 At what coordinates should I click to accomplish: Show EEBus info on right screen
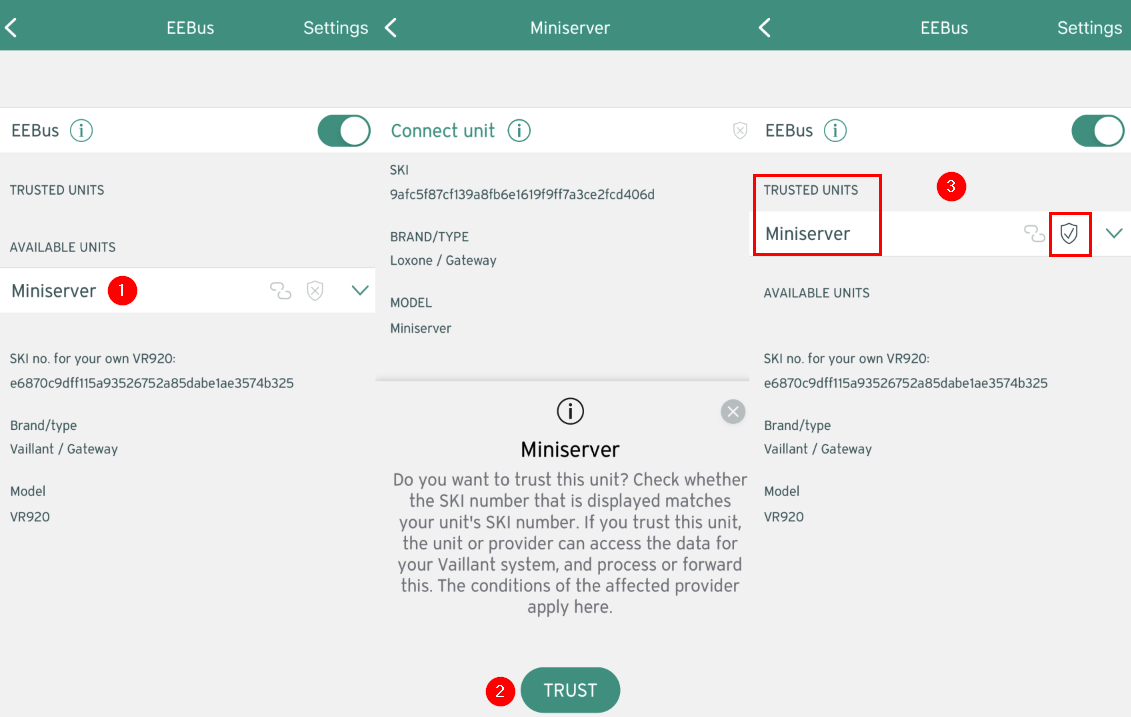pos(835,131)
